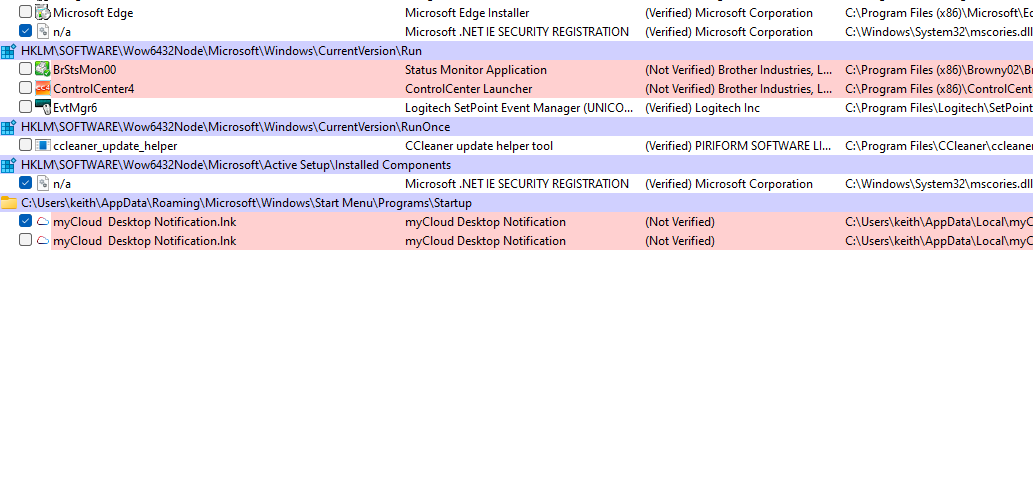Viewport: 1033px width, 477px height.
Task: Uncheck the n/a entry below Microsoft Edge
Action: click(25, 30)
